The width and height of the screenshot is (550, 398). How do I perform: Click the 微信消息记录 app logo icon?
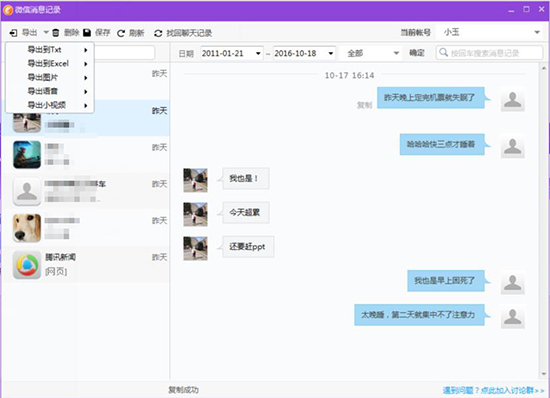[8, 10]
